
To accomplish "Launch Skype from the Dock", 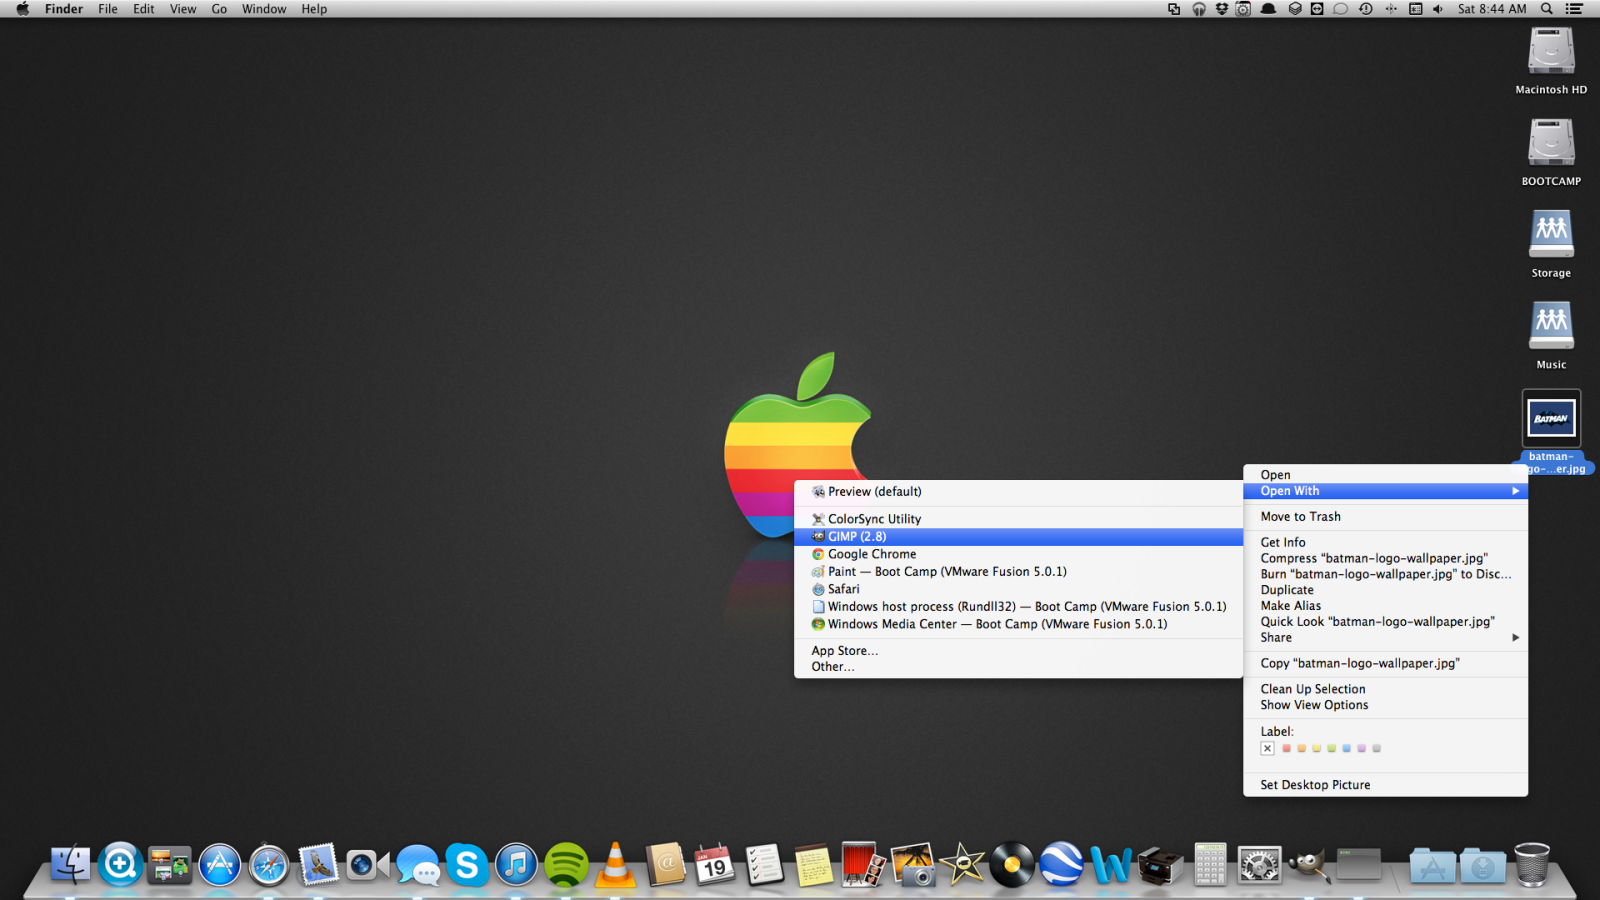I will (x=467, y=864).
